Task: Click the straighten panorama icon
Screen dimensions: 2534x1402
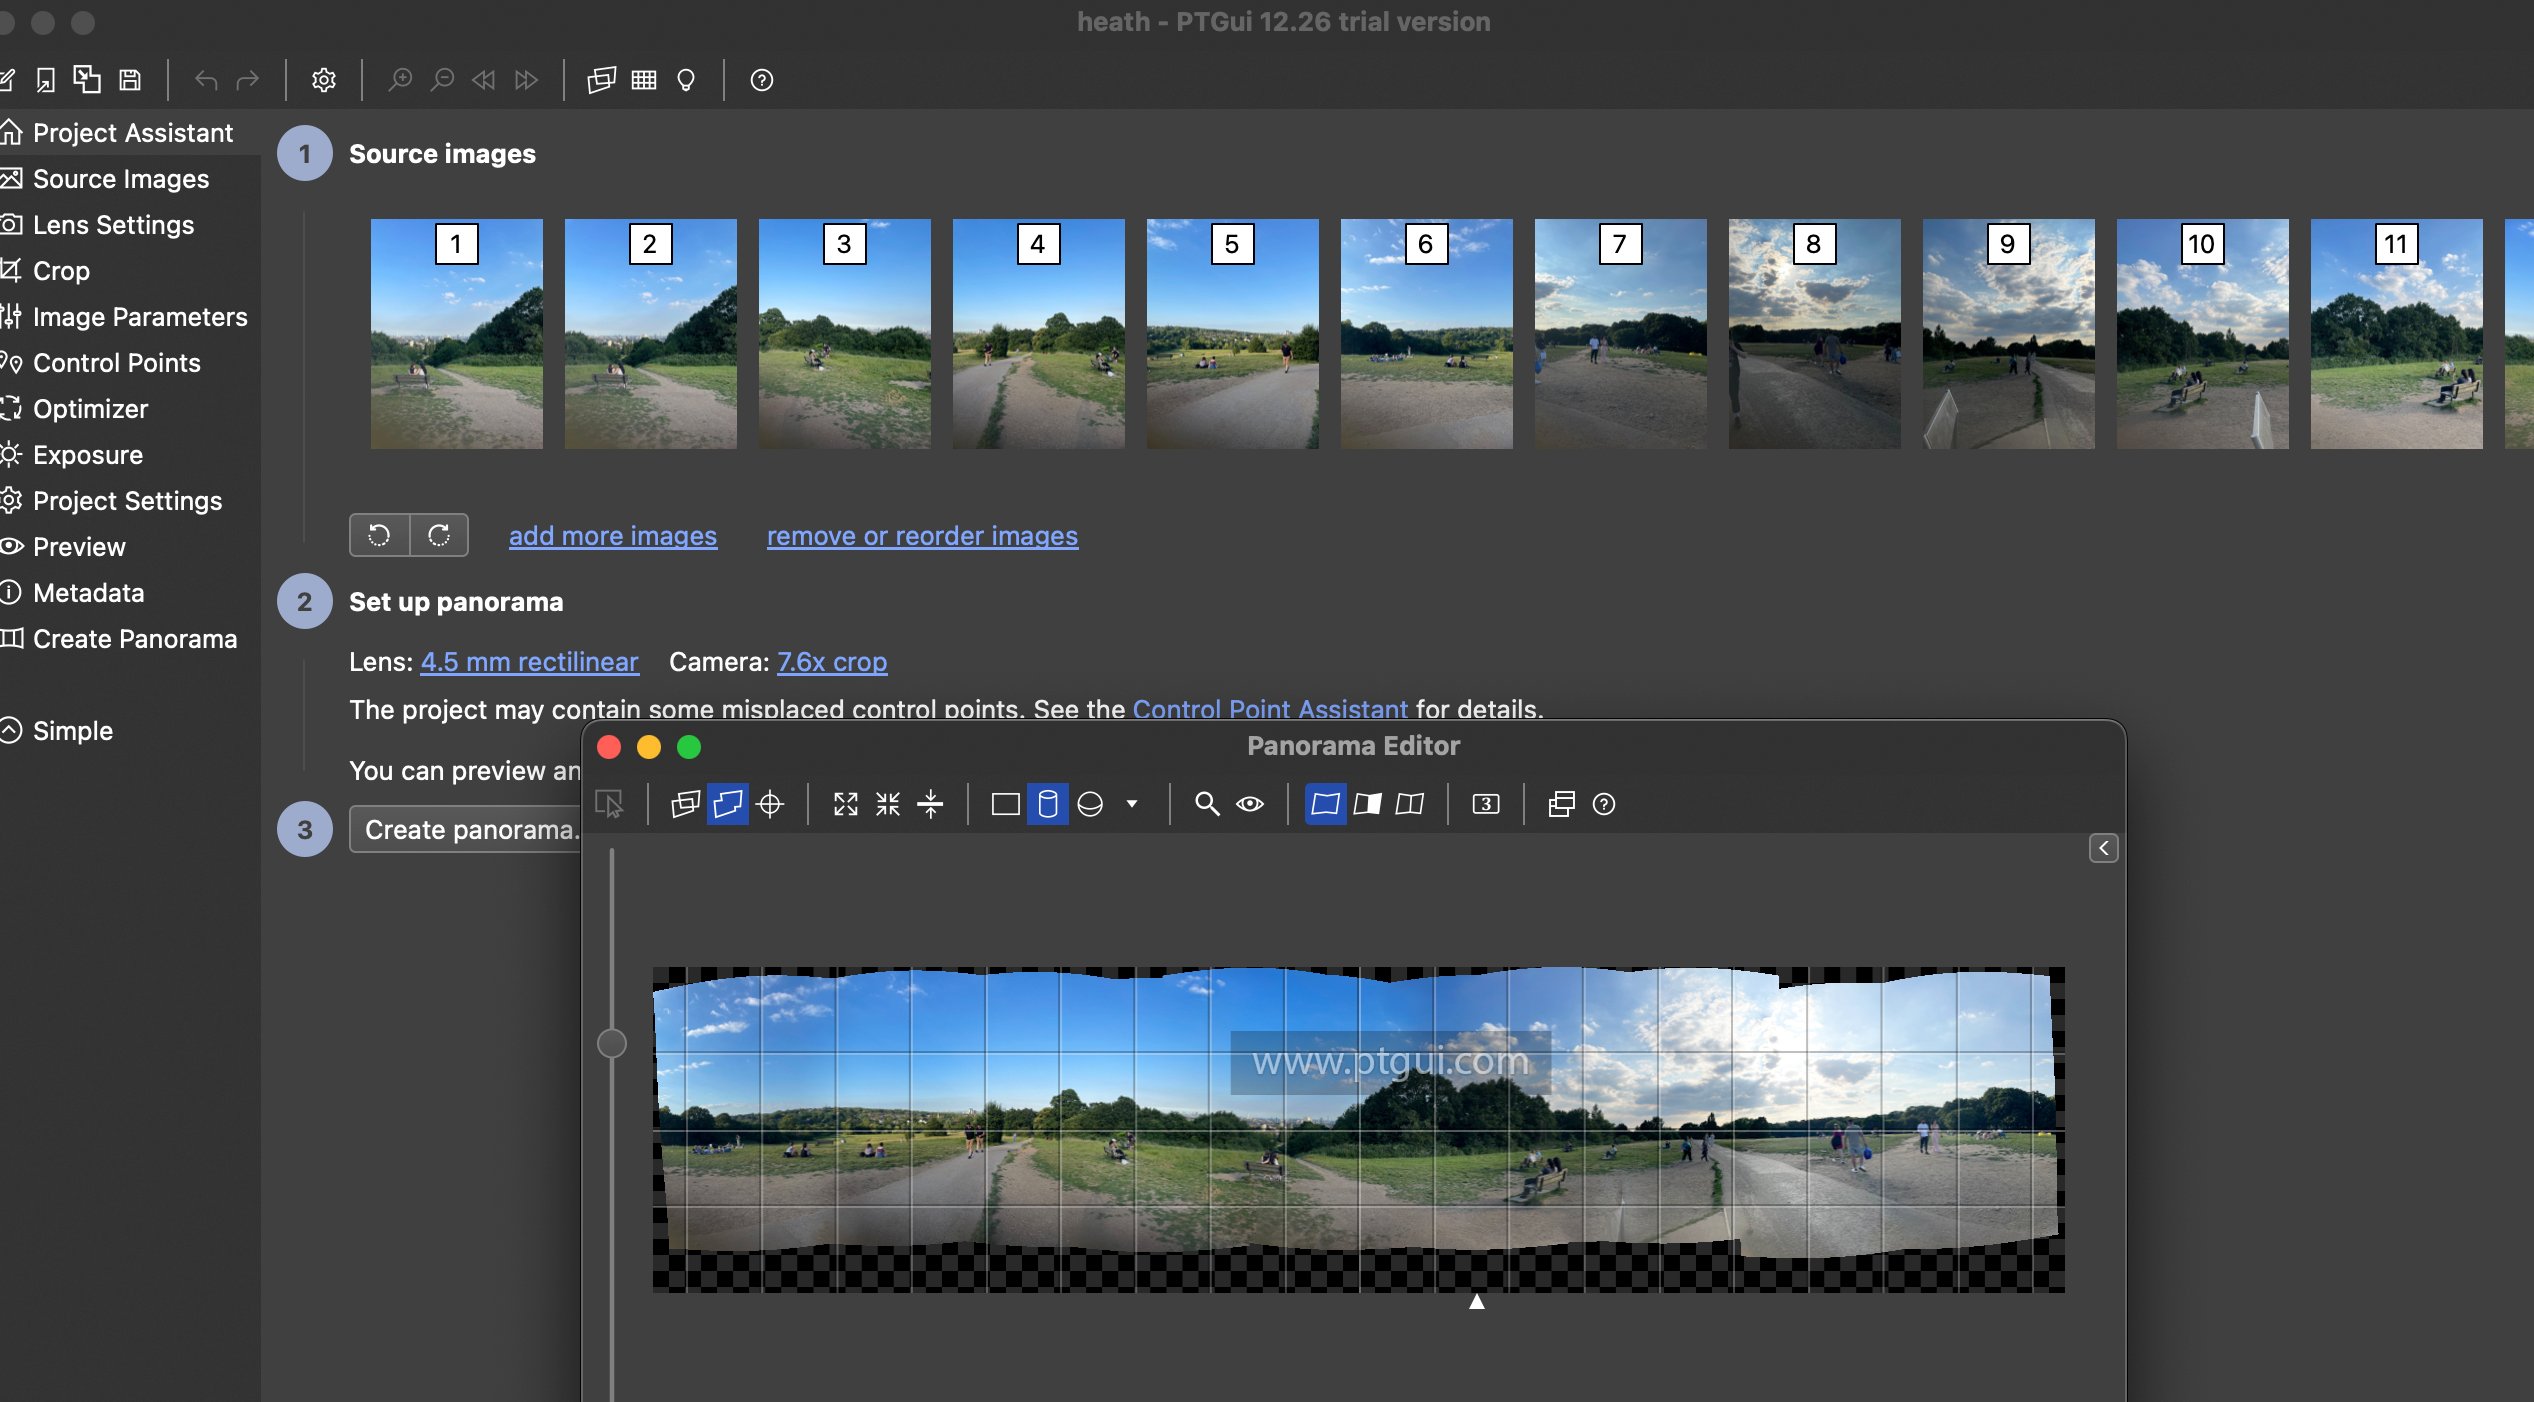Action: click(x=930, y=804)
